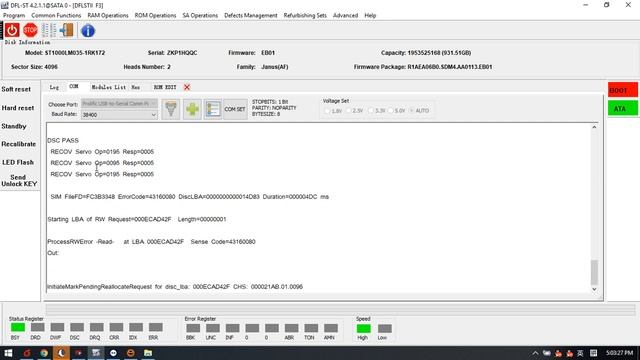Click the red power toolbar icon
The height and width of the screenshot is (360, 640).
point(12,30)
